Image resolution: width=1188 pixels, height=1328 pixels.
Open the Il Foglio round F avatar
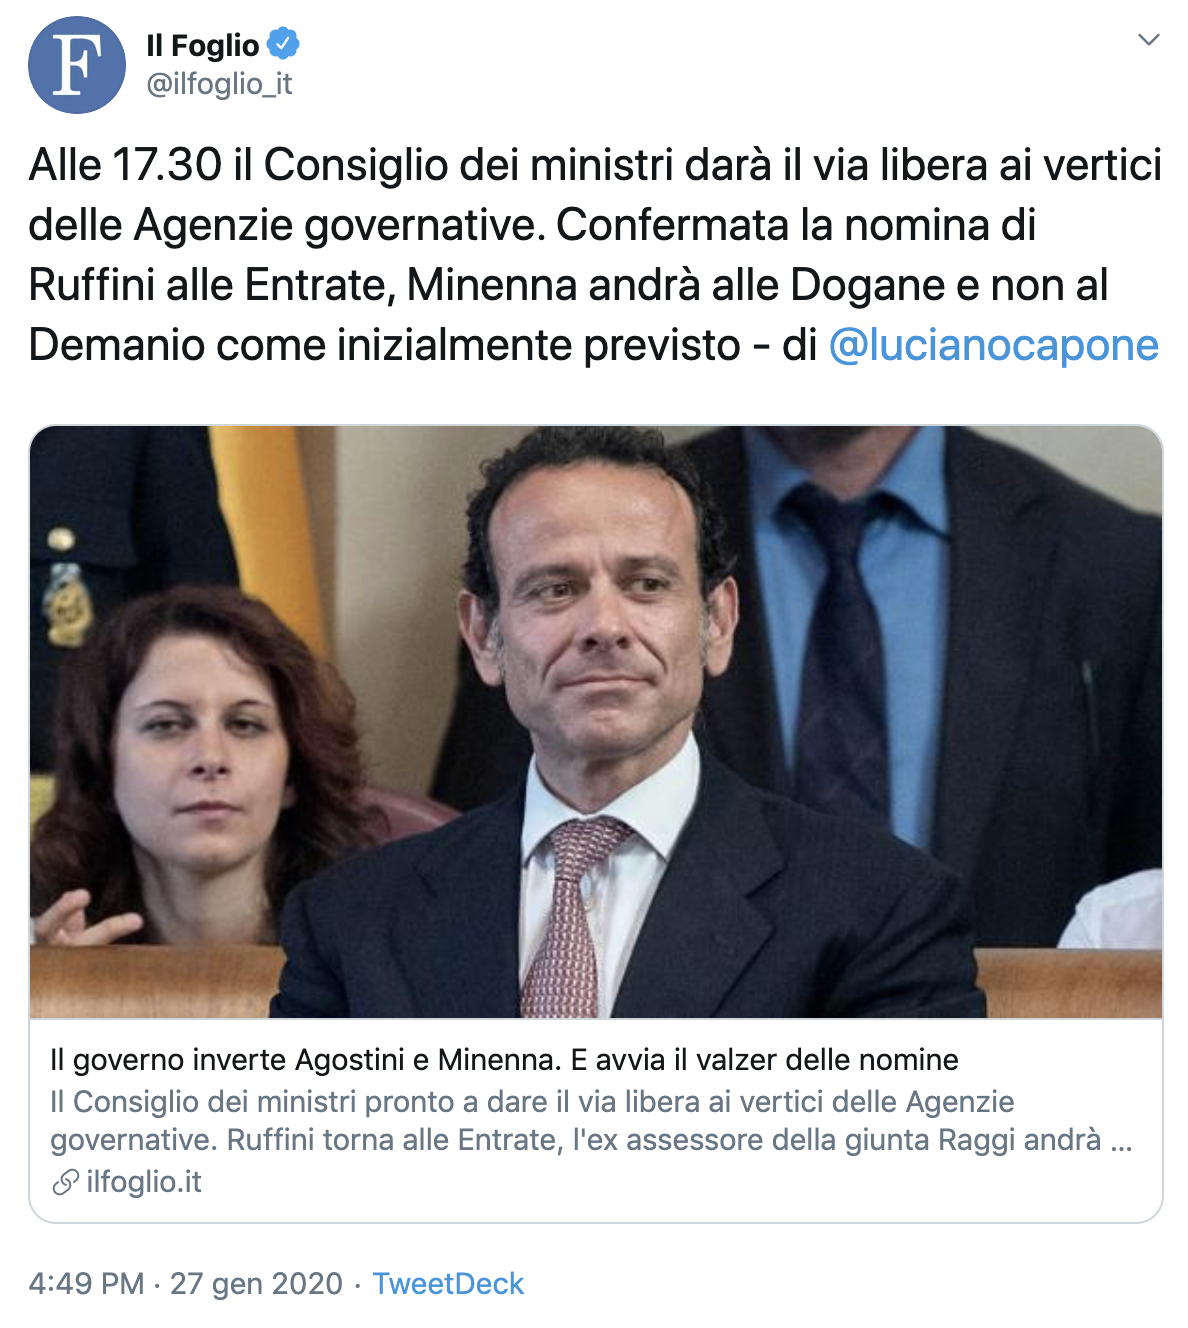(77, 65)
